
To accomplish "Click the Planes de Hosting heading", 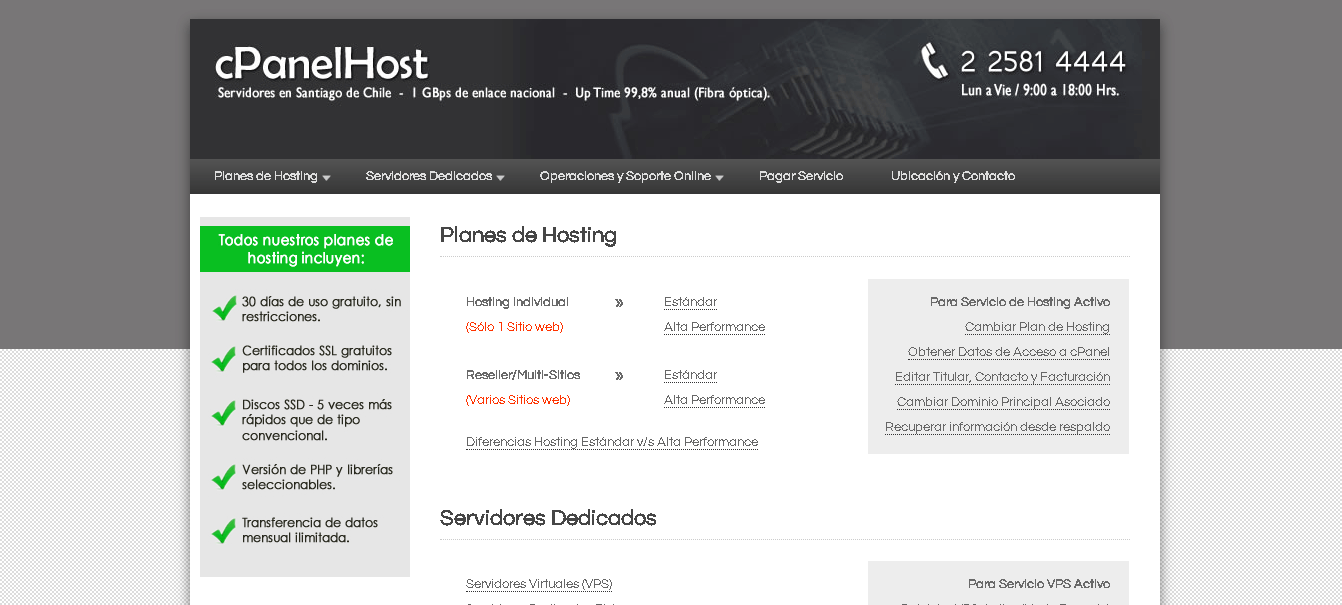I will (x=528, y=235).
